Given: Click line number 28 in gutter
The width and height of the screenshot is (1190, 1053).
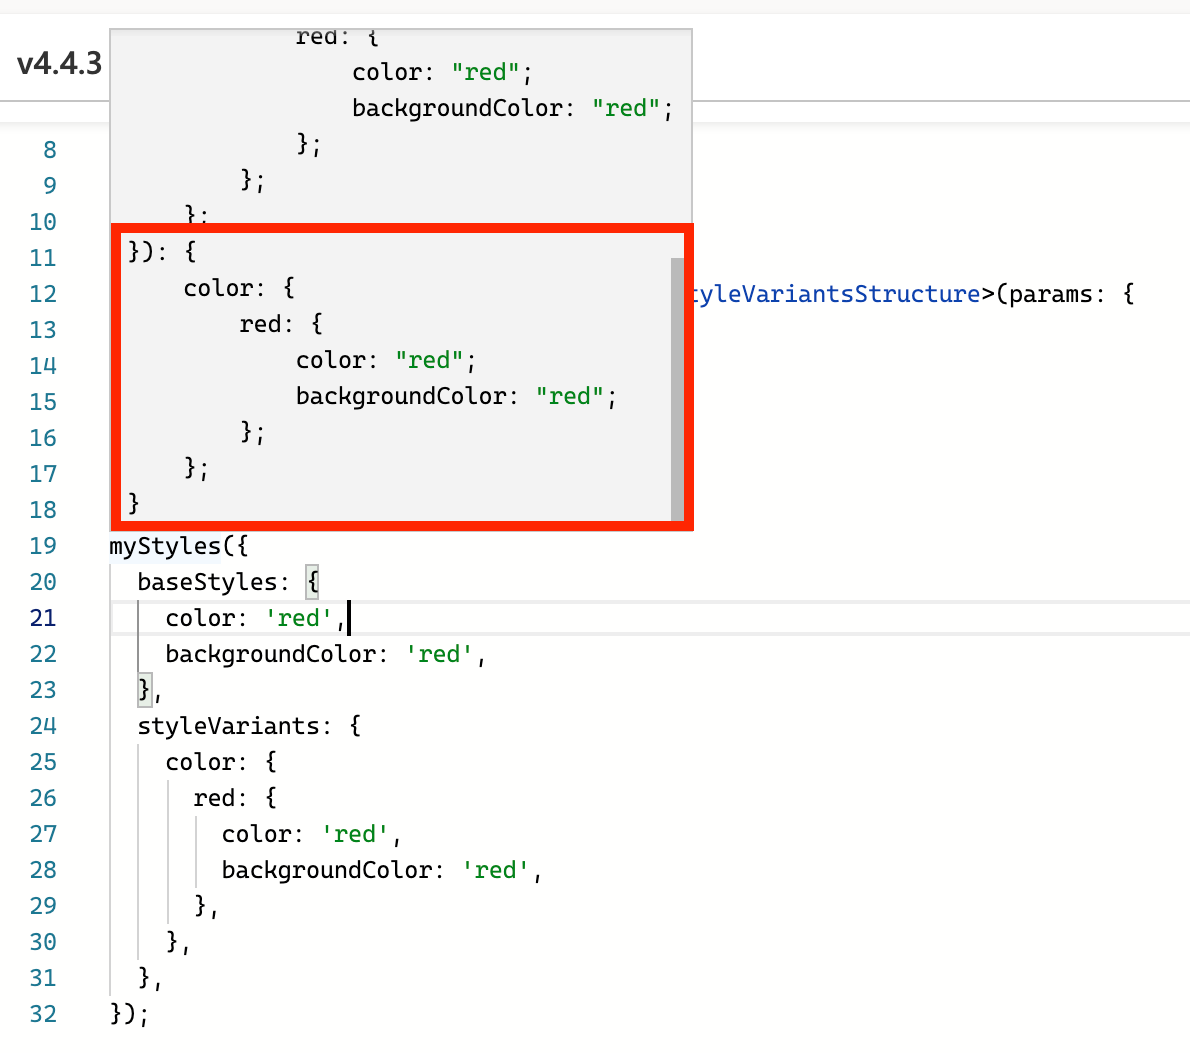Looking at the screenshot, I should click(43, 870).
